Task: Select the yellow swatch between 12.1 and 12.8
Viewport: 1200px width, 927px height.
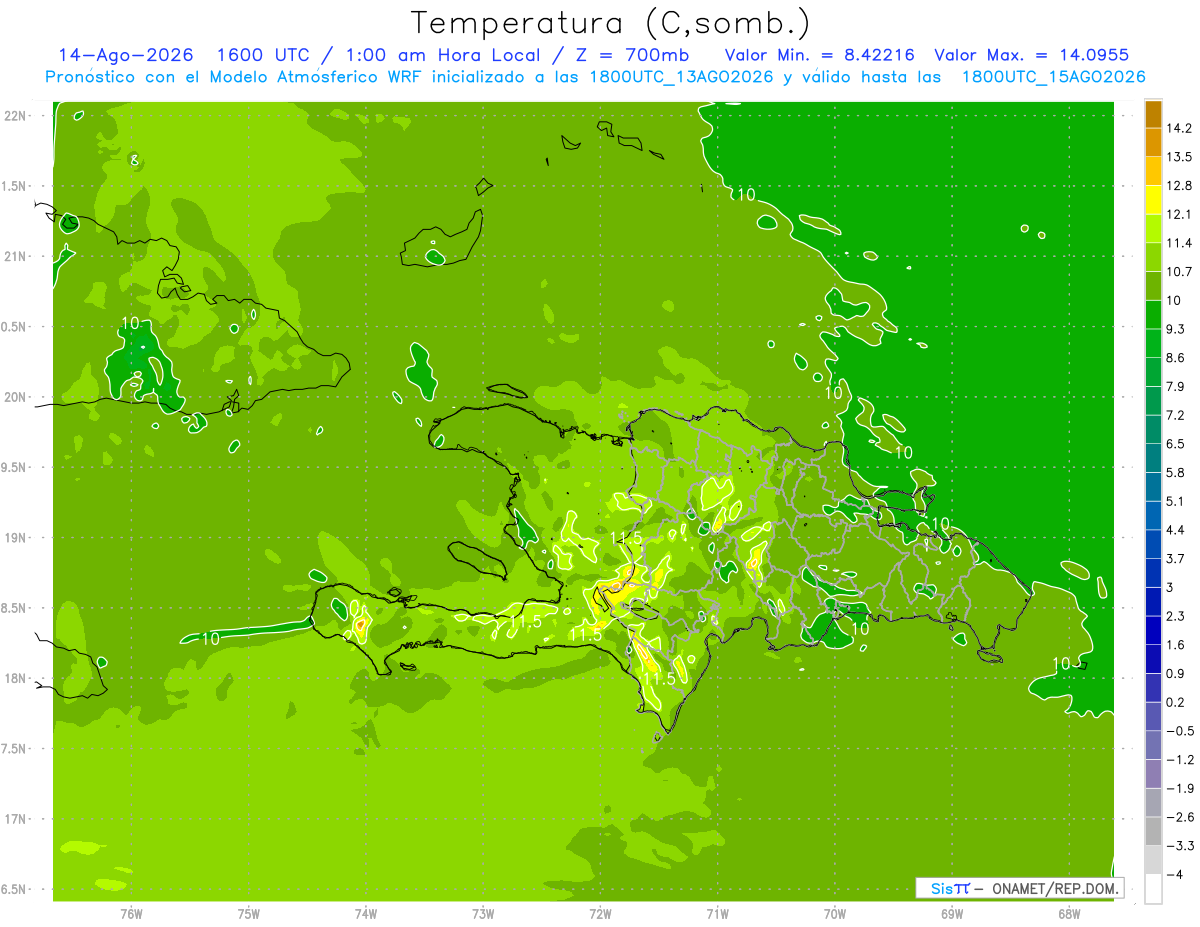Action: 1153,200
